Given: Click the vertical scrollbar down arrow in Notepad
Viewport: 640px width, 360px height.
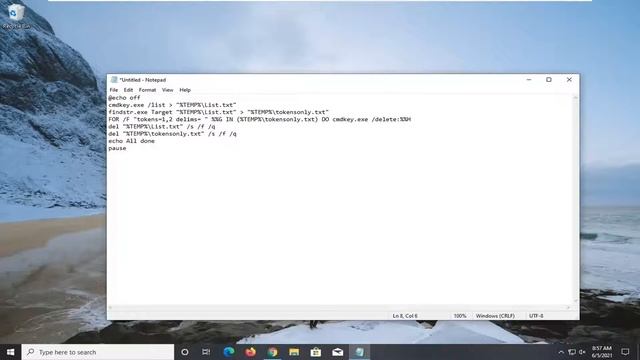Looking at the screenshot, I should pyautogui.click(x=576, y=301).
